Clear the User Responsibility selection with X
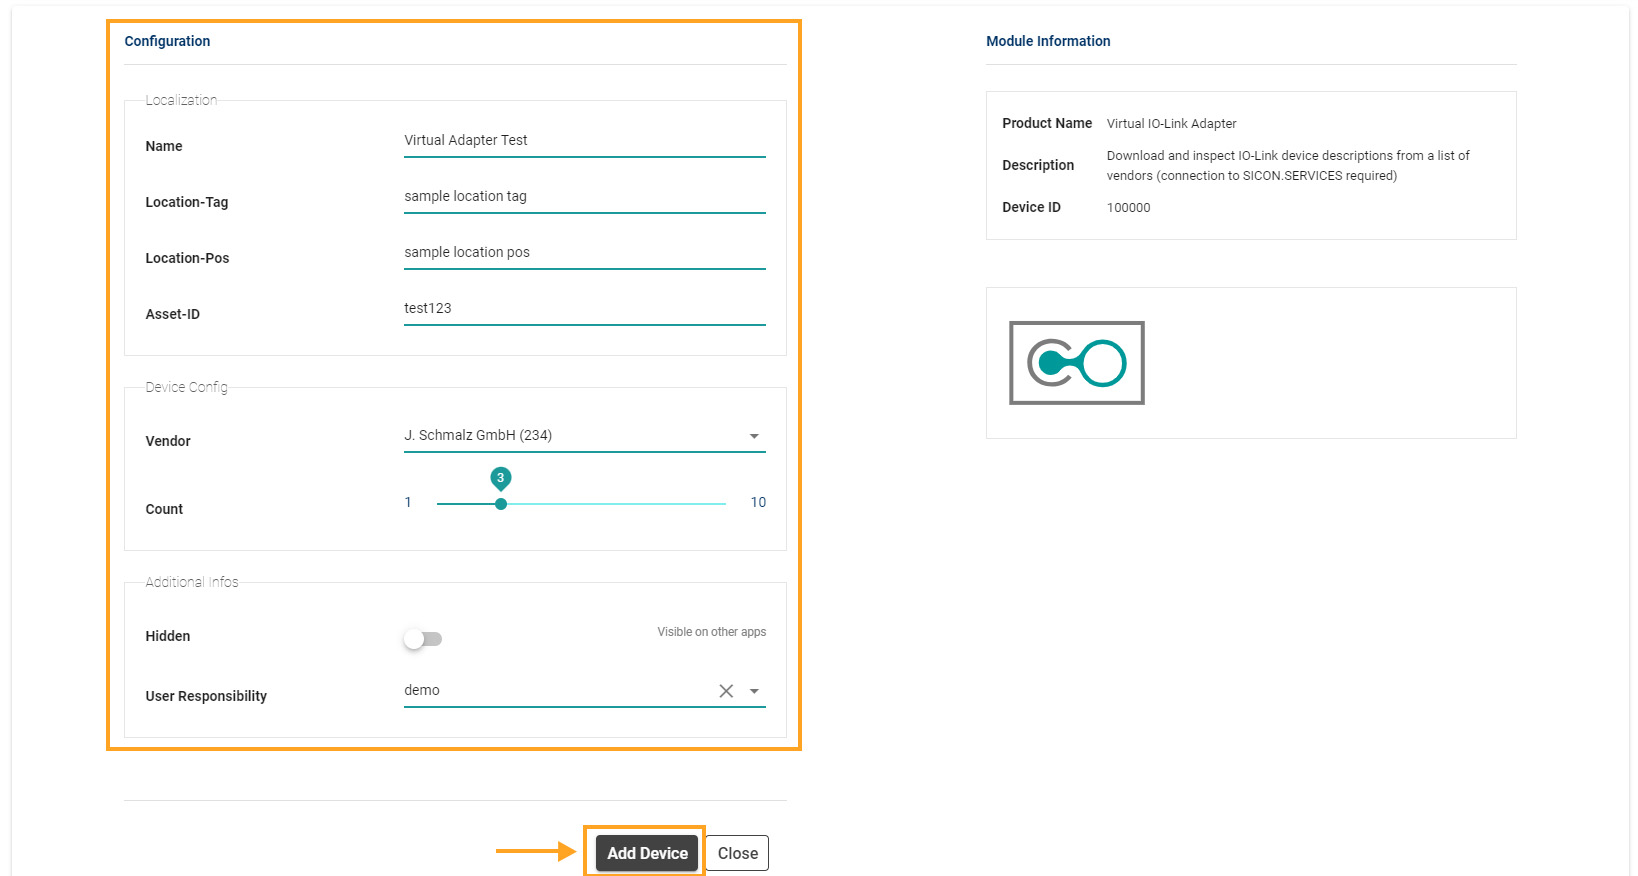The image size is (1638, 876). pyautogui.click(x=726, y=691)
